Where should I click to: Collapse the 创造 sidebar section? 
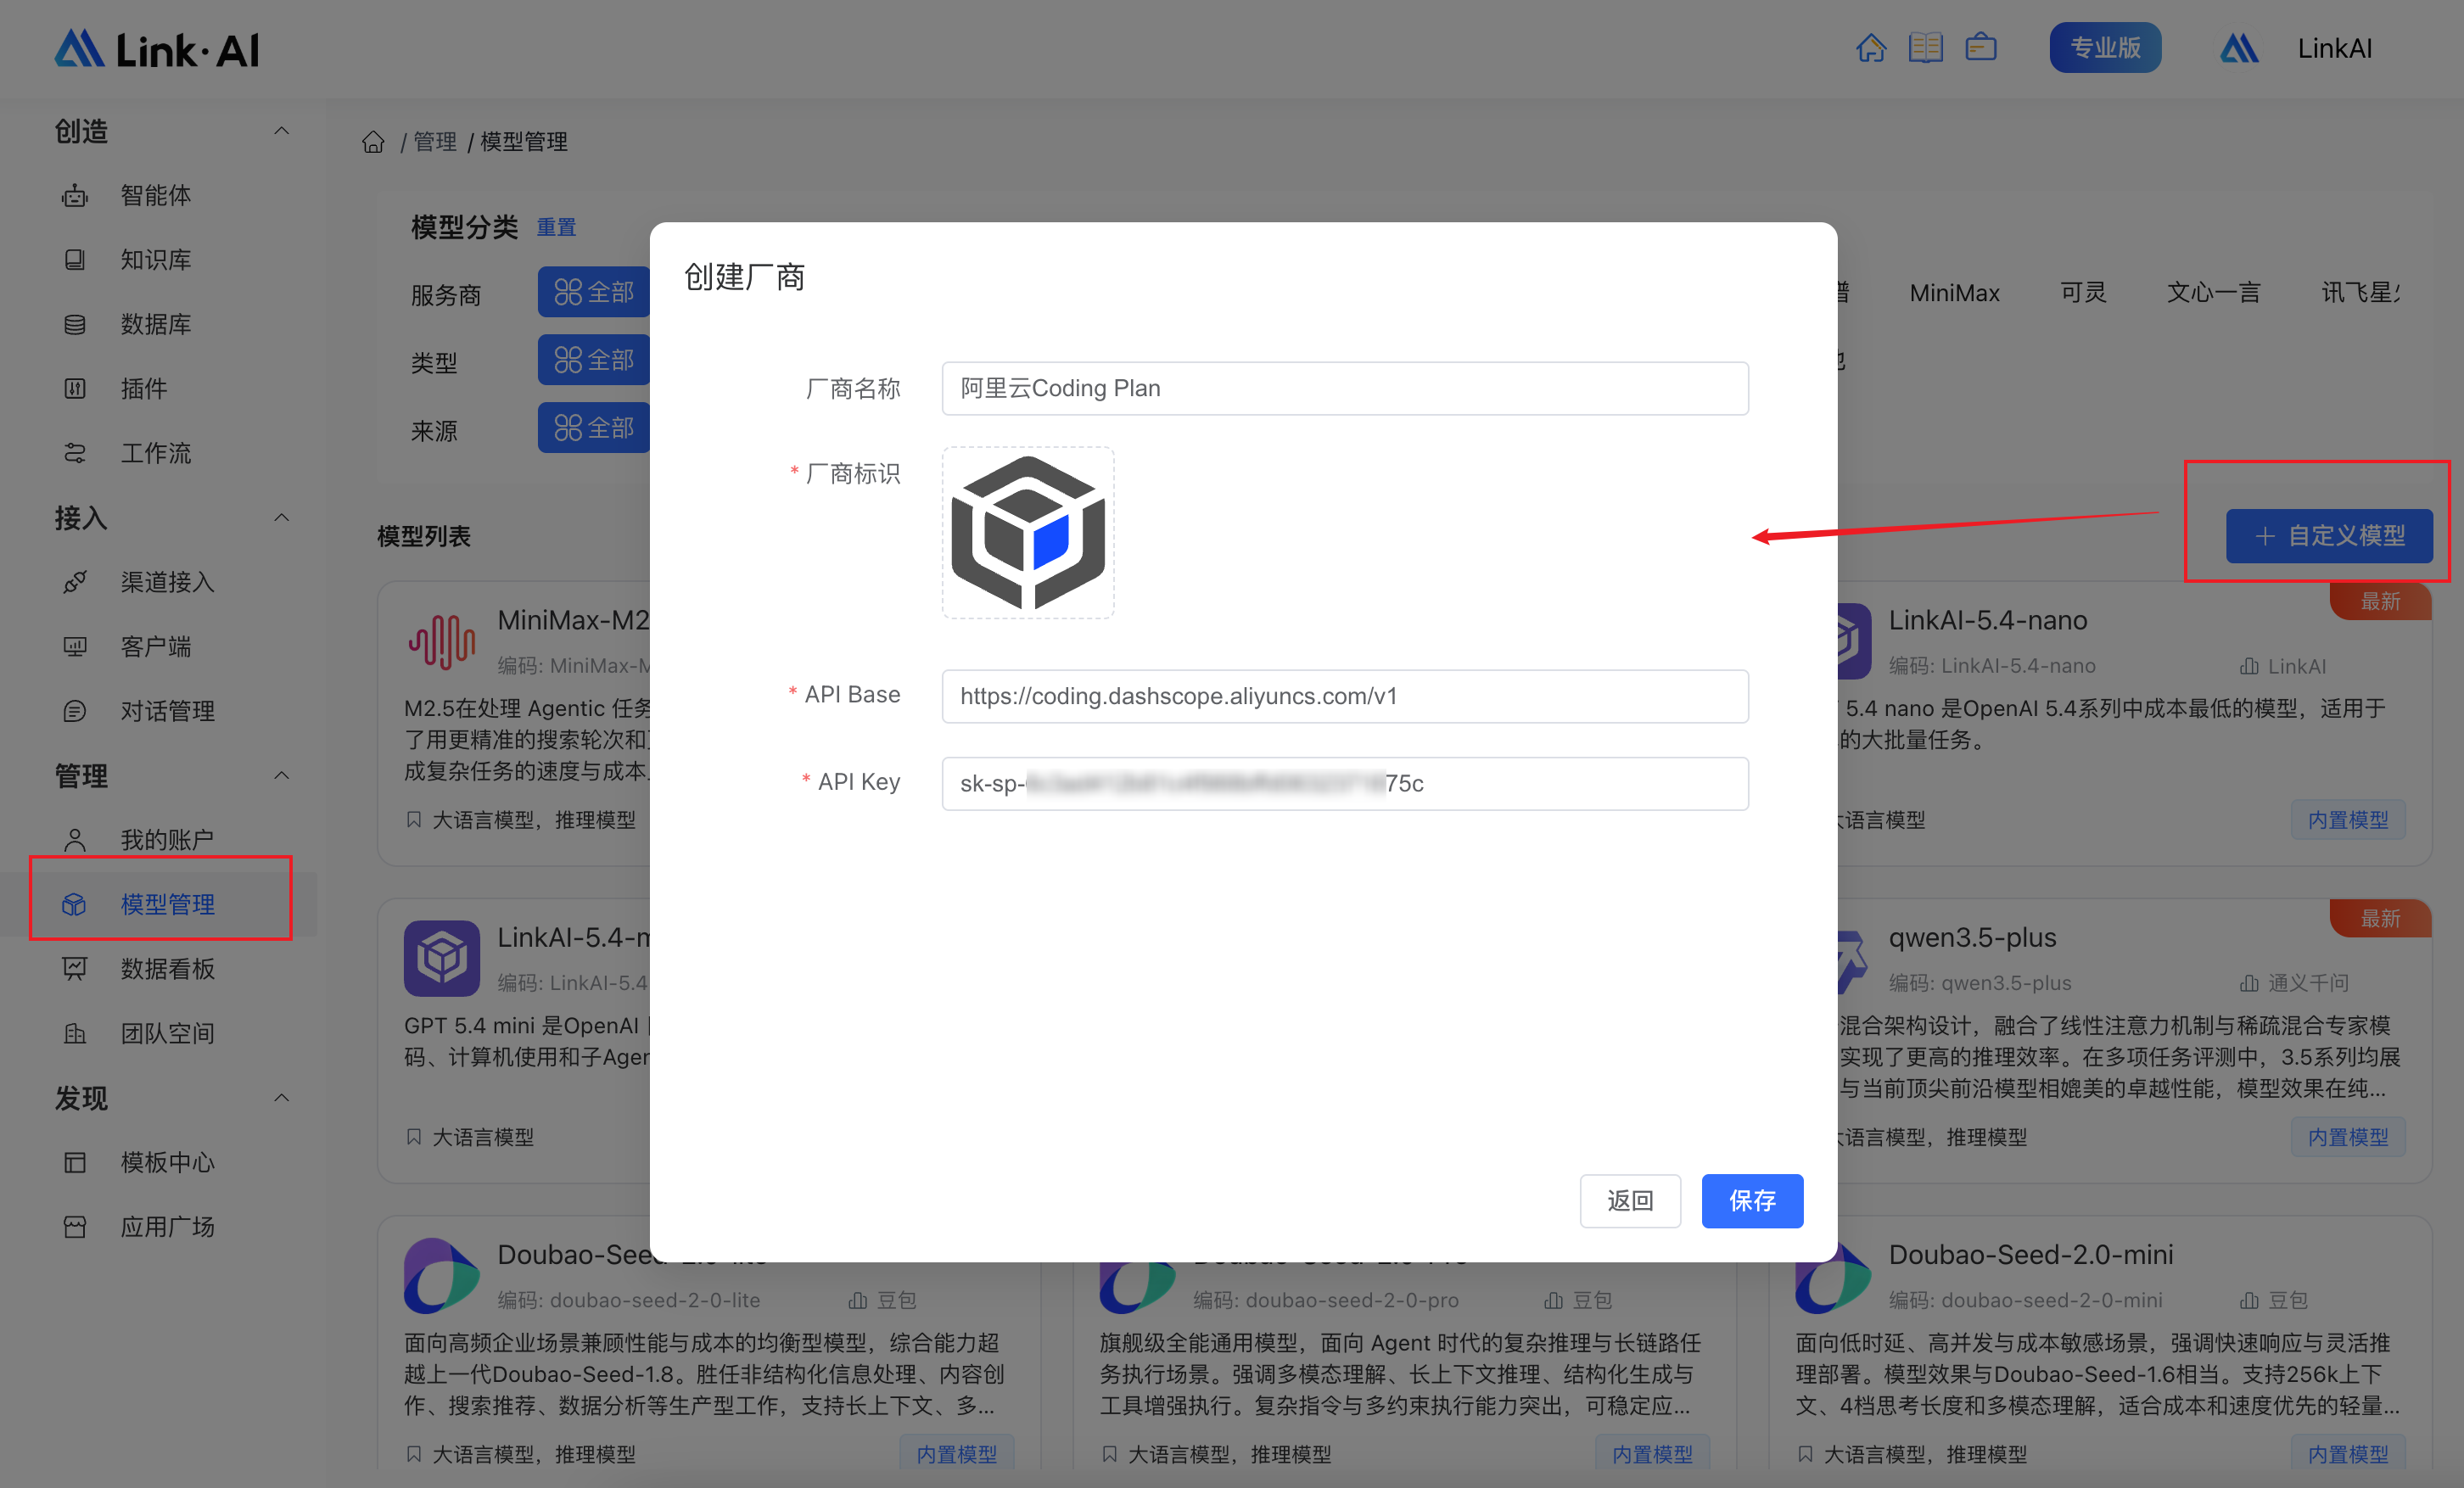point(282,131)
